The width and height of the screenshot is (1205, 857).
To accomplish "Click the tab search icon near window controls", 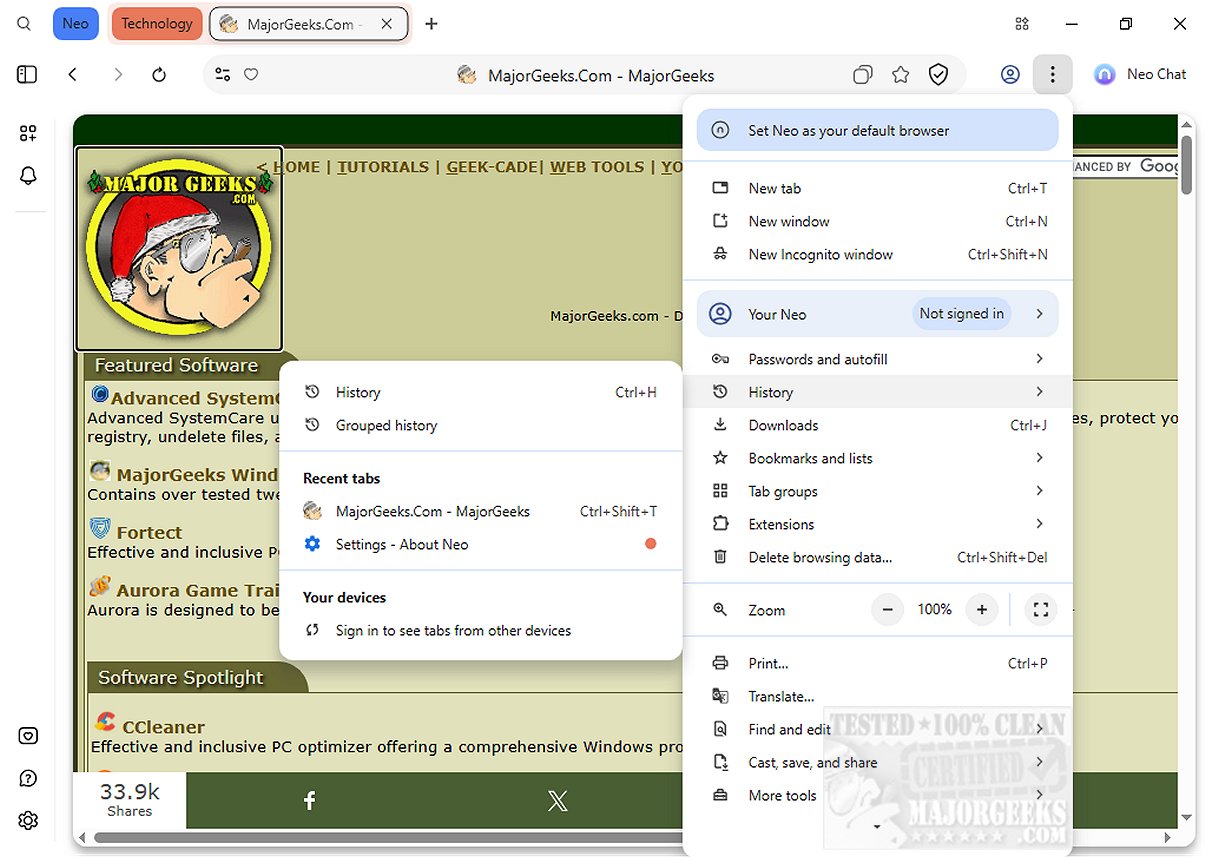I will pos(1021,23).
